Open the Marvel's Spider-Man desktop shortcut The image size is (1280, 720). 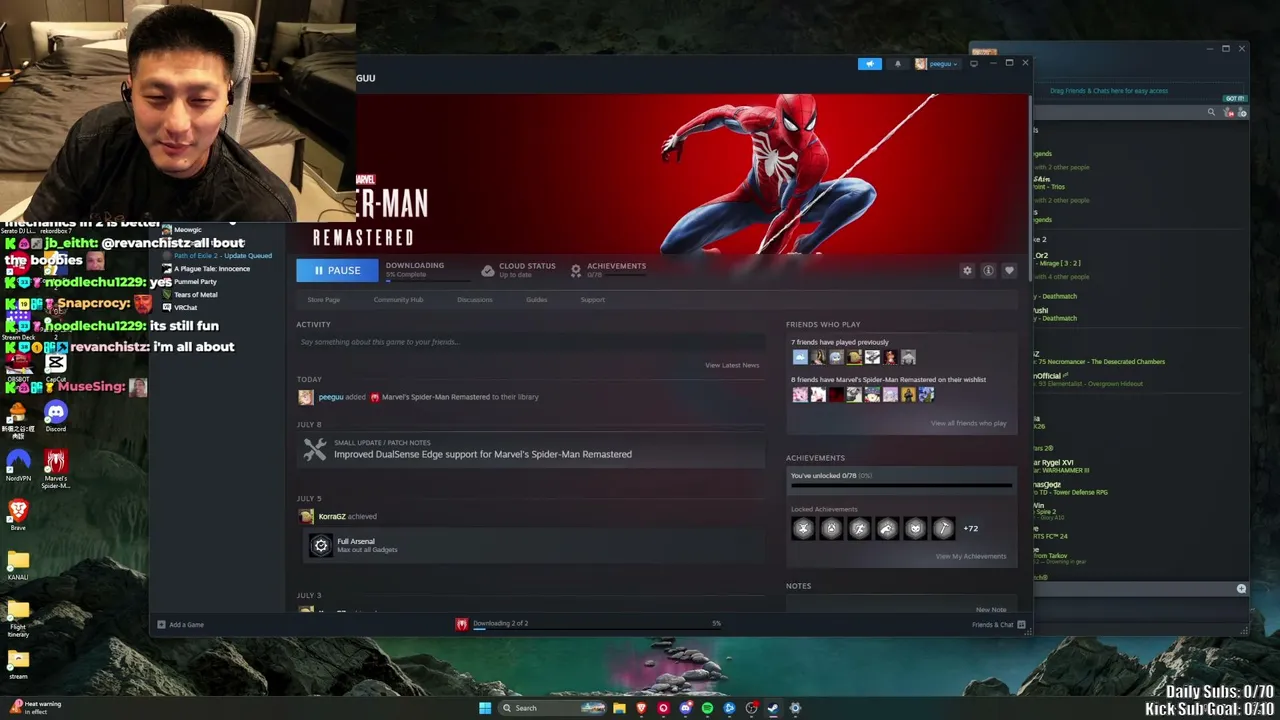click(56, 469)
